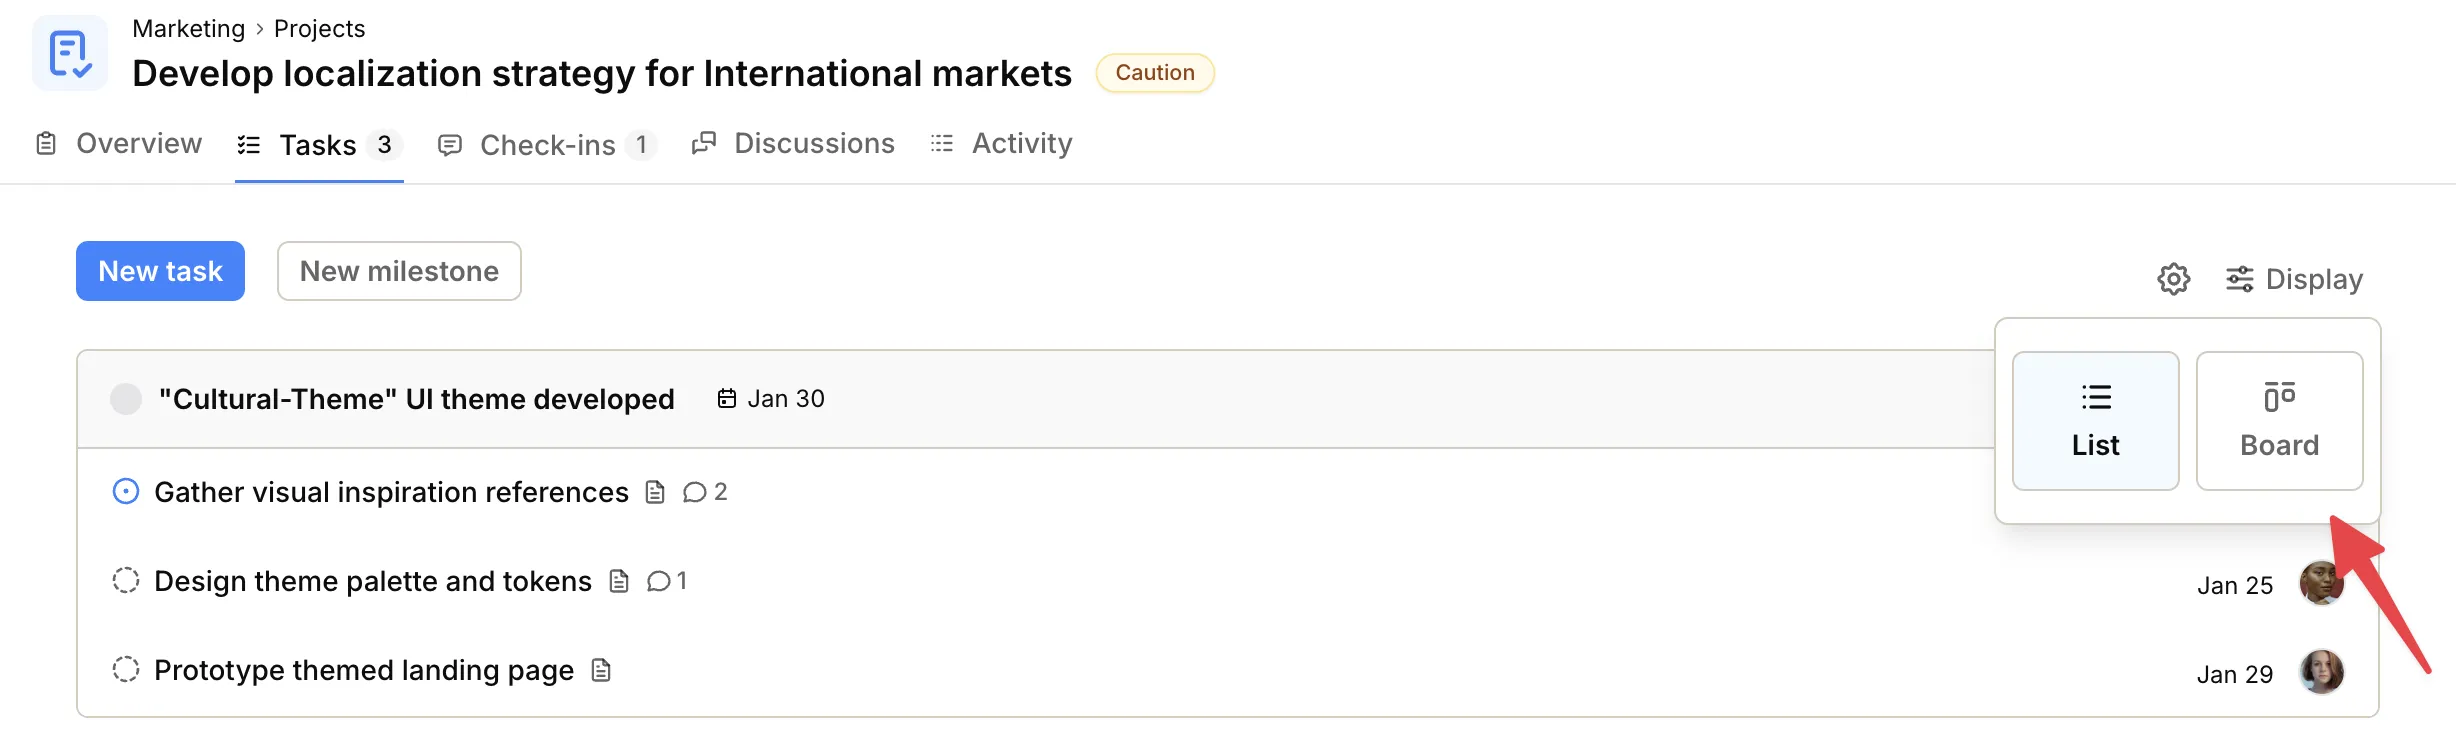Select List view in the display popover
This screenshot has height=749, width=2456.
(2096, 421)
